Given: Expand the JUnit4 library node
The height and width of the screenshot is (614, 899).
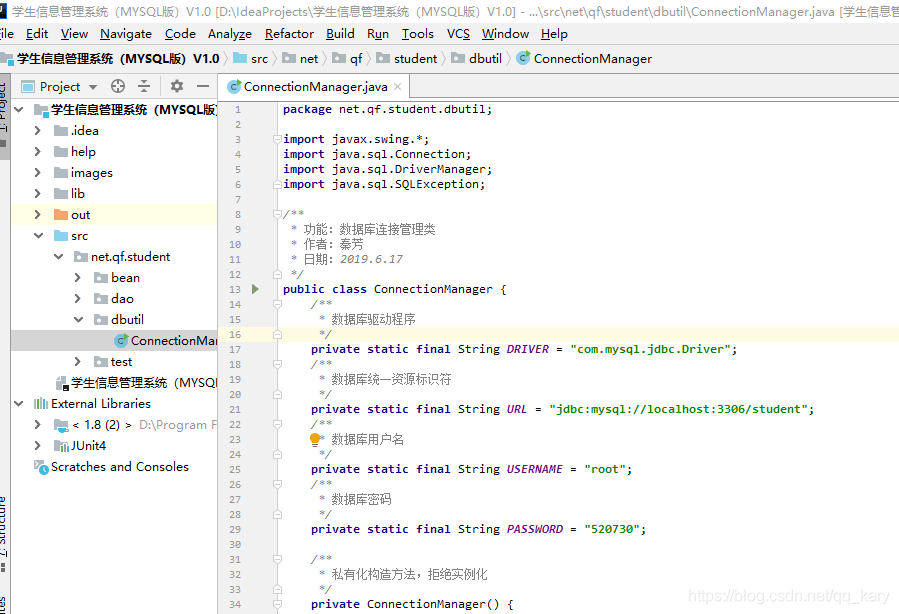Looking at the screenshot, I should 38,446.
